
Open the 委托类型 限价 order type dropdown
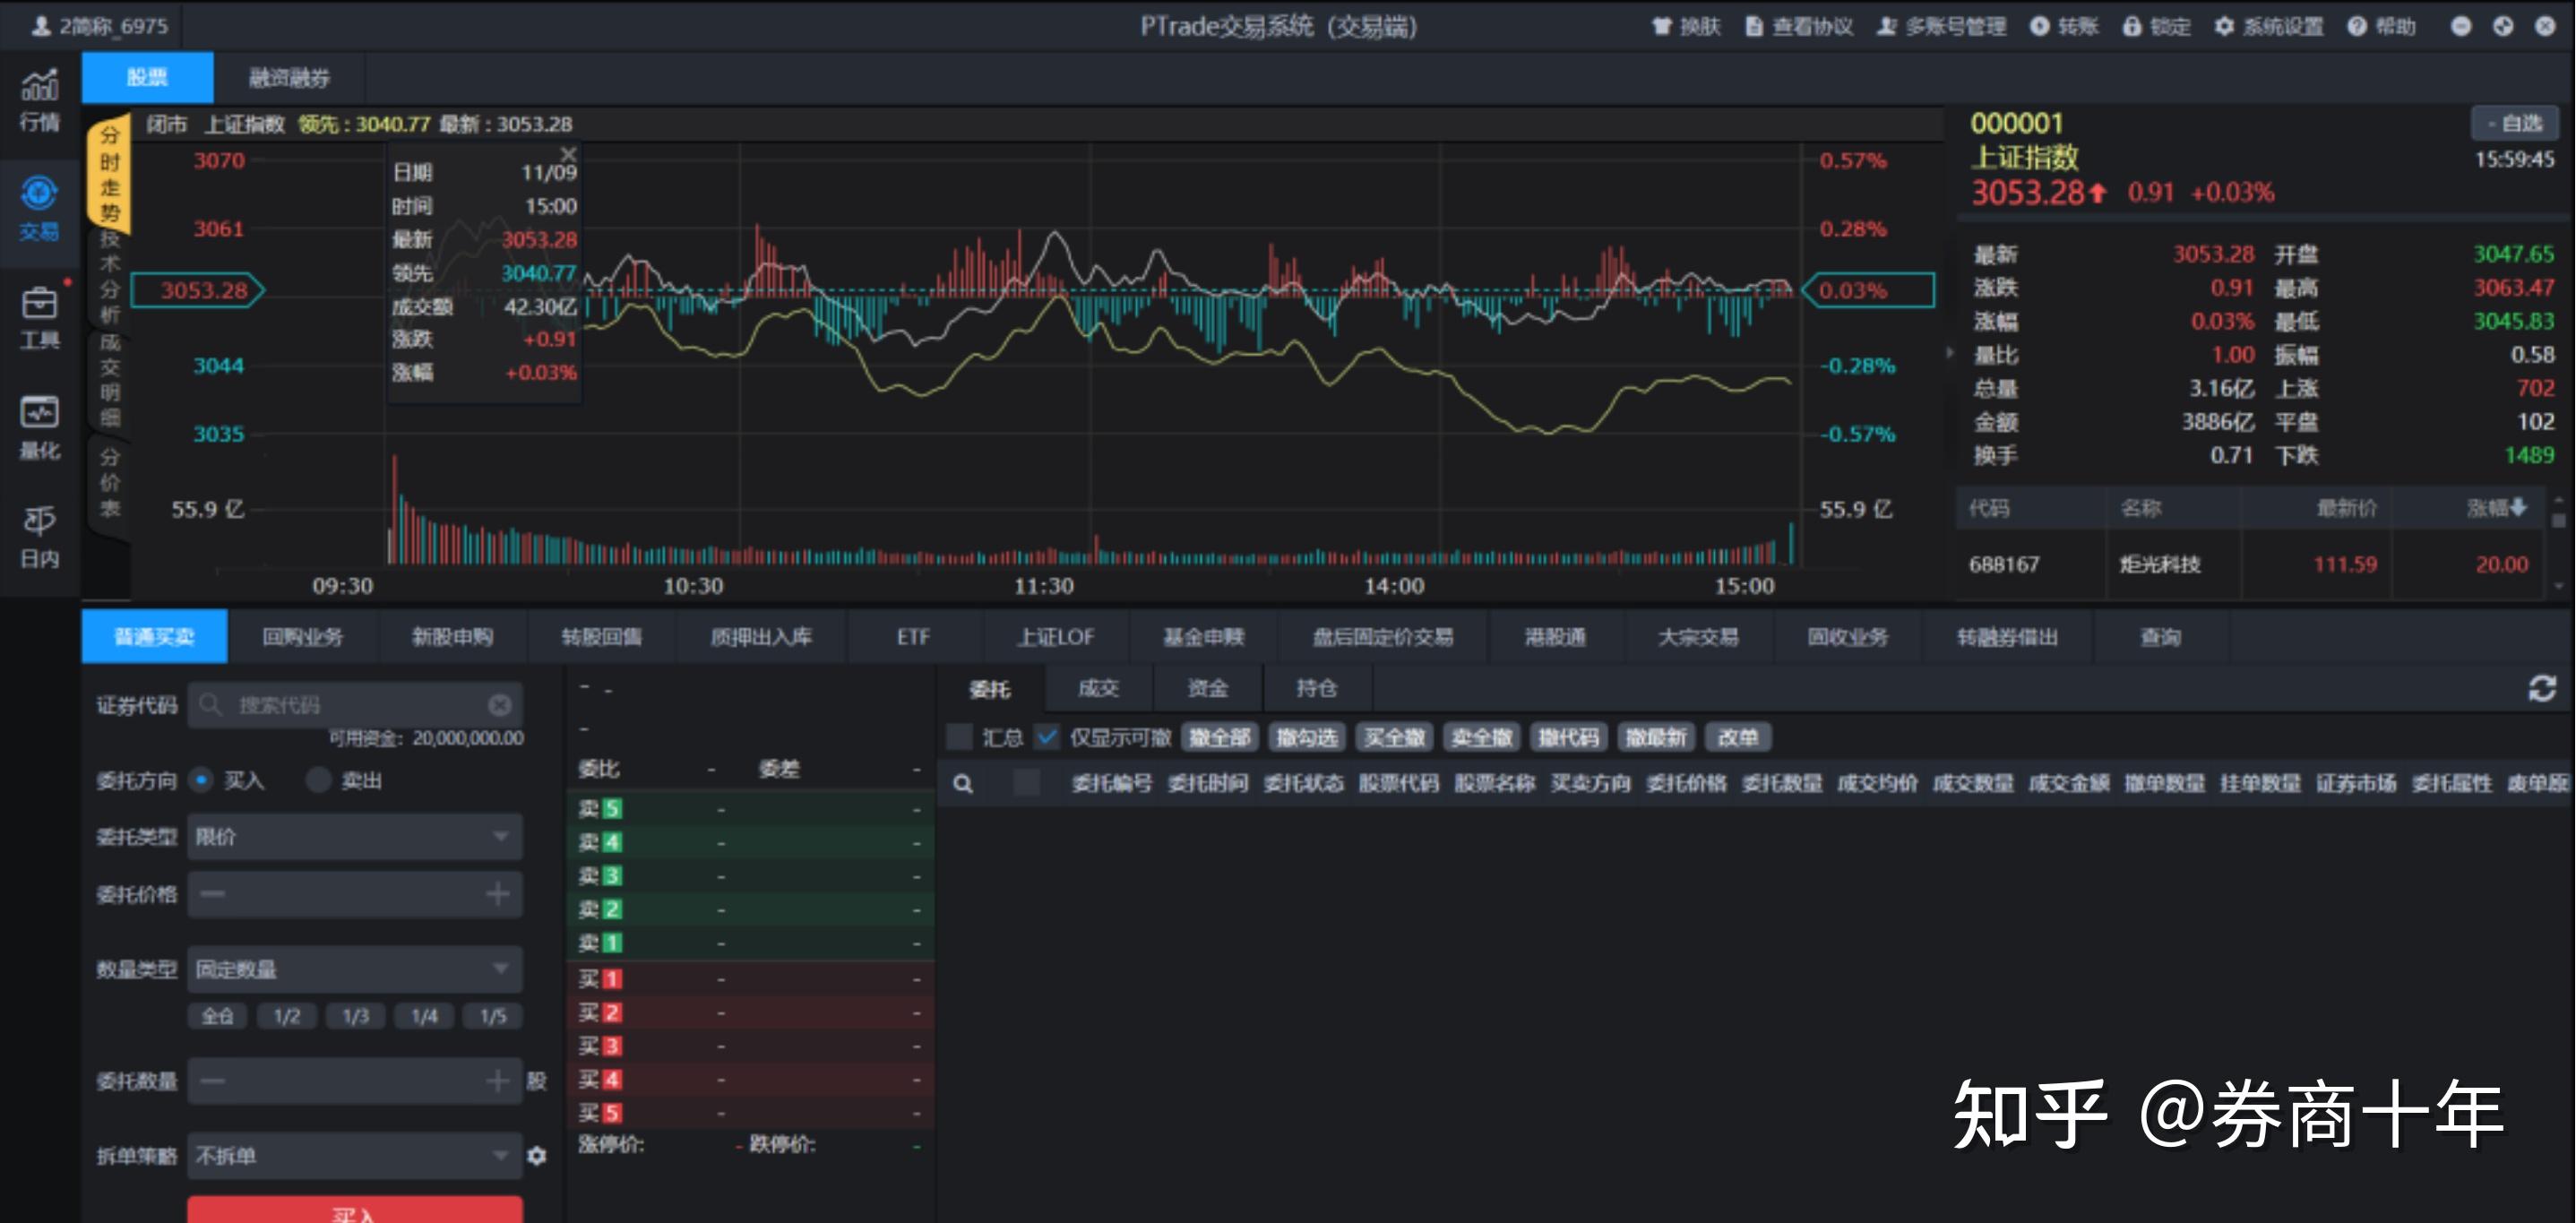(355, 836)
